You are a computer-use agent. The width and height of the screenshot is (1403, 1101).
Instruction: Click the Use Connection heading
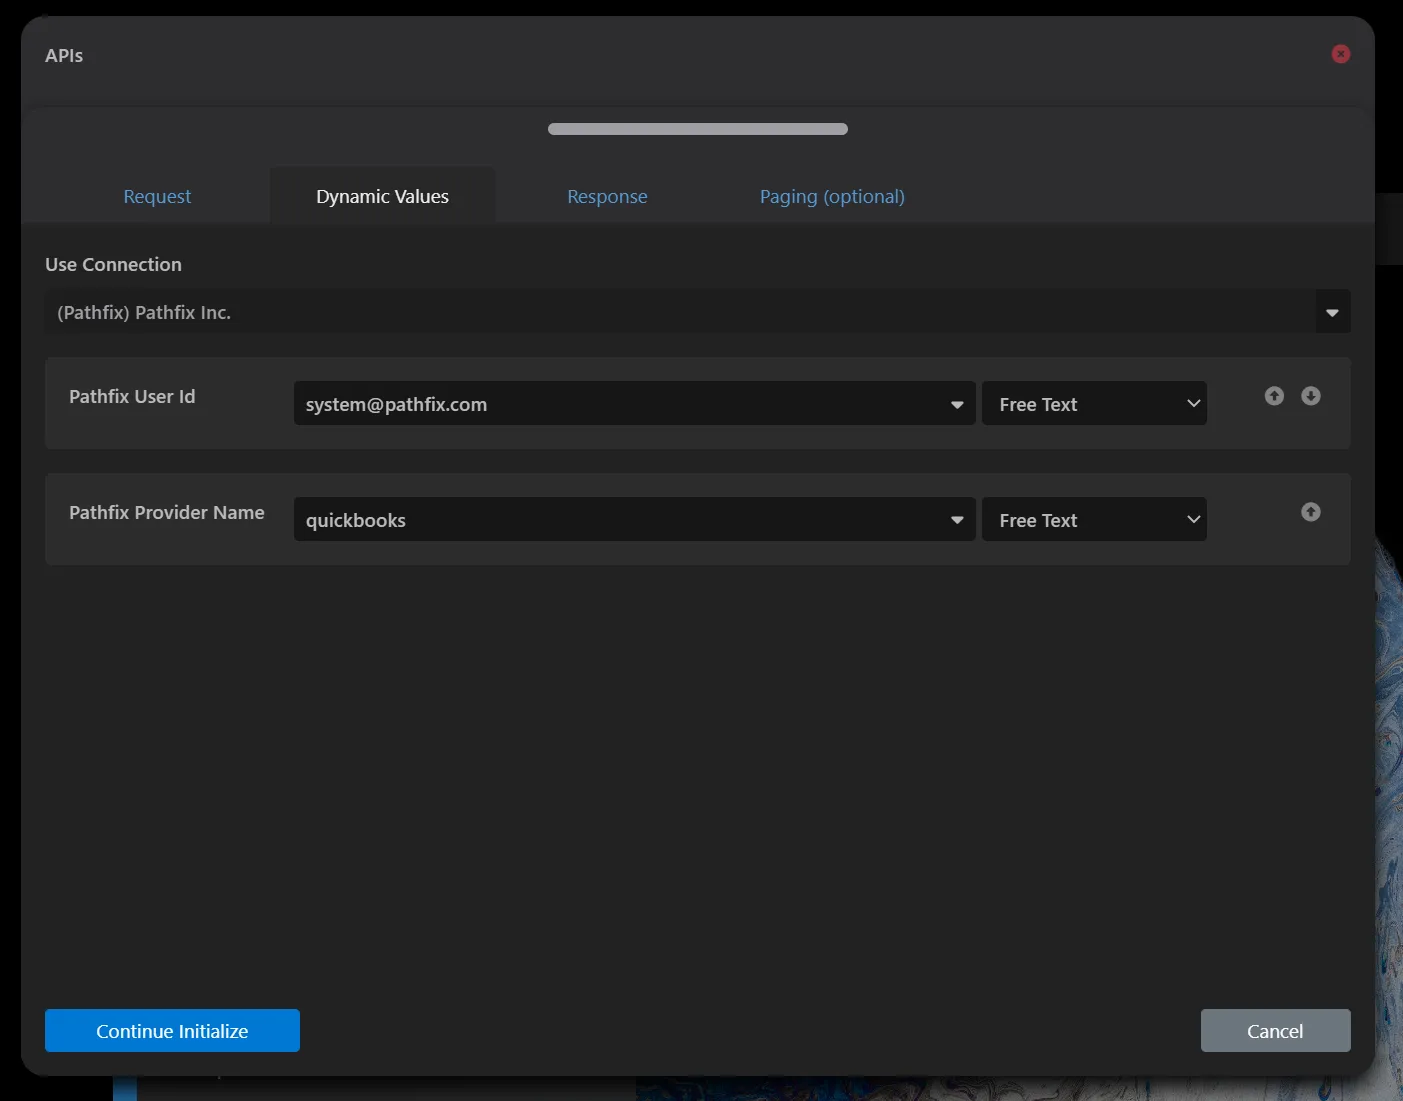click(113, 264)
